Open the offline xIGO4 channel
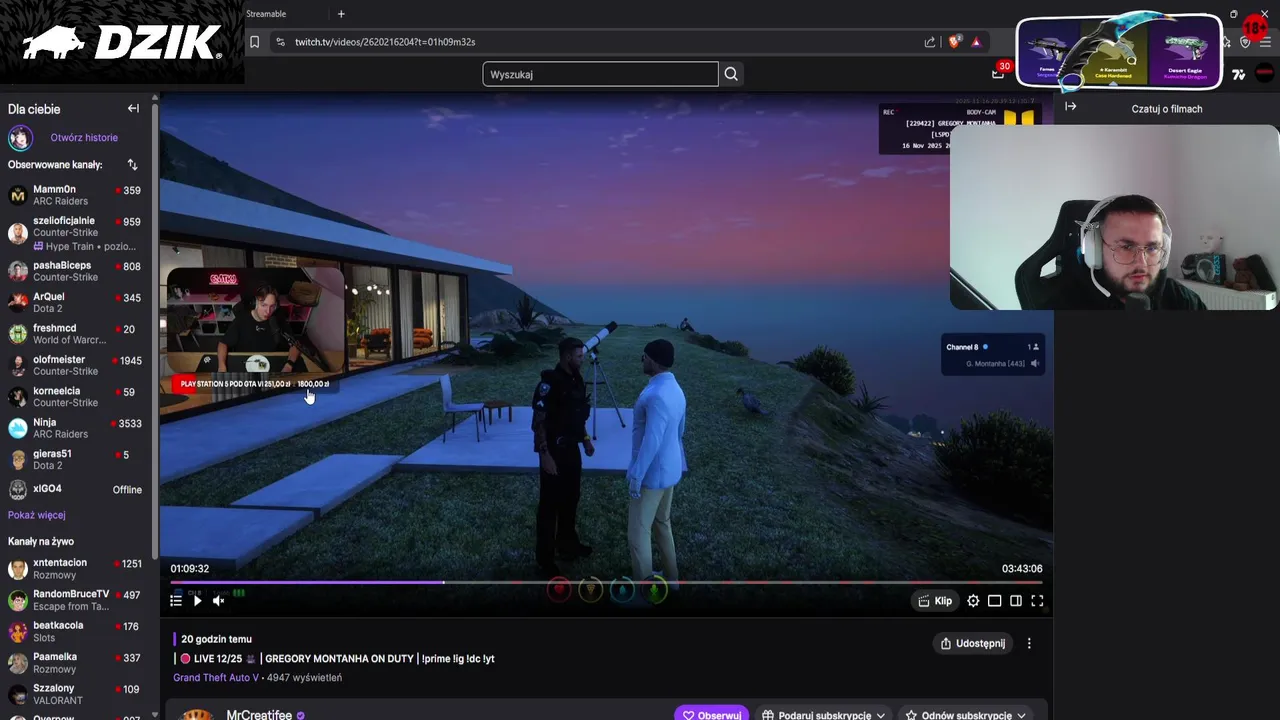1280x720 pixels. [x=75, y=489]
